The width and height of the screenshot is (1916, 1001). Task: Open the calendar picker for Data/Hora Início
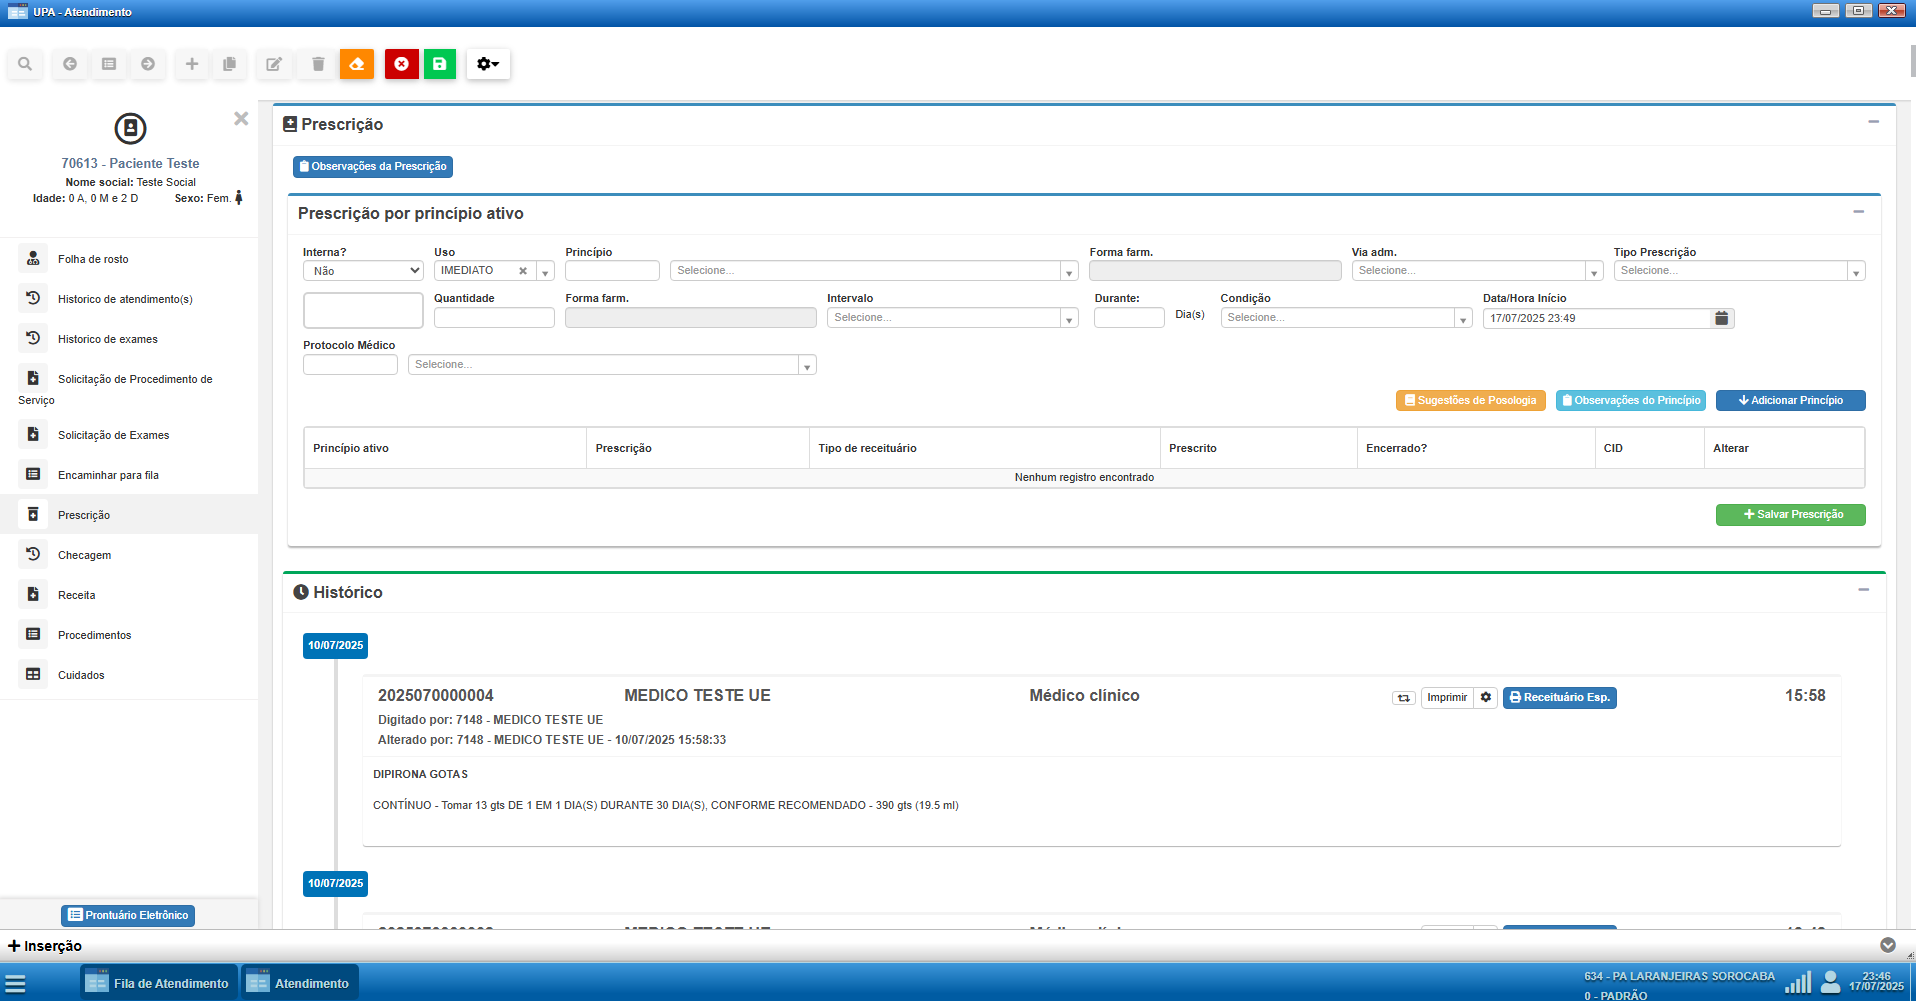(x=1721, y=318)
